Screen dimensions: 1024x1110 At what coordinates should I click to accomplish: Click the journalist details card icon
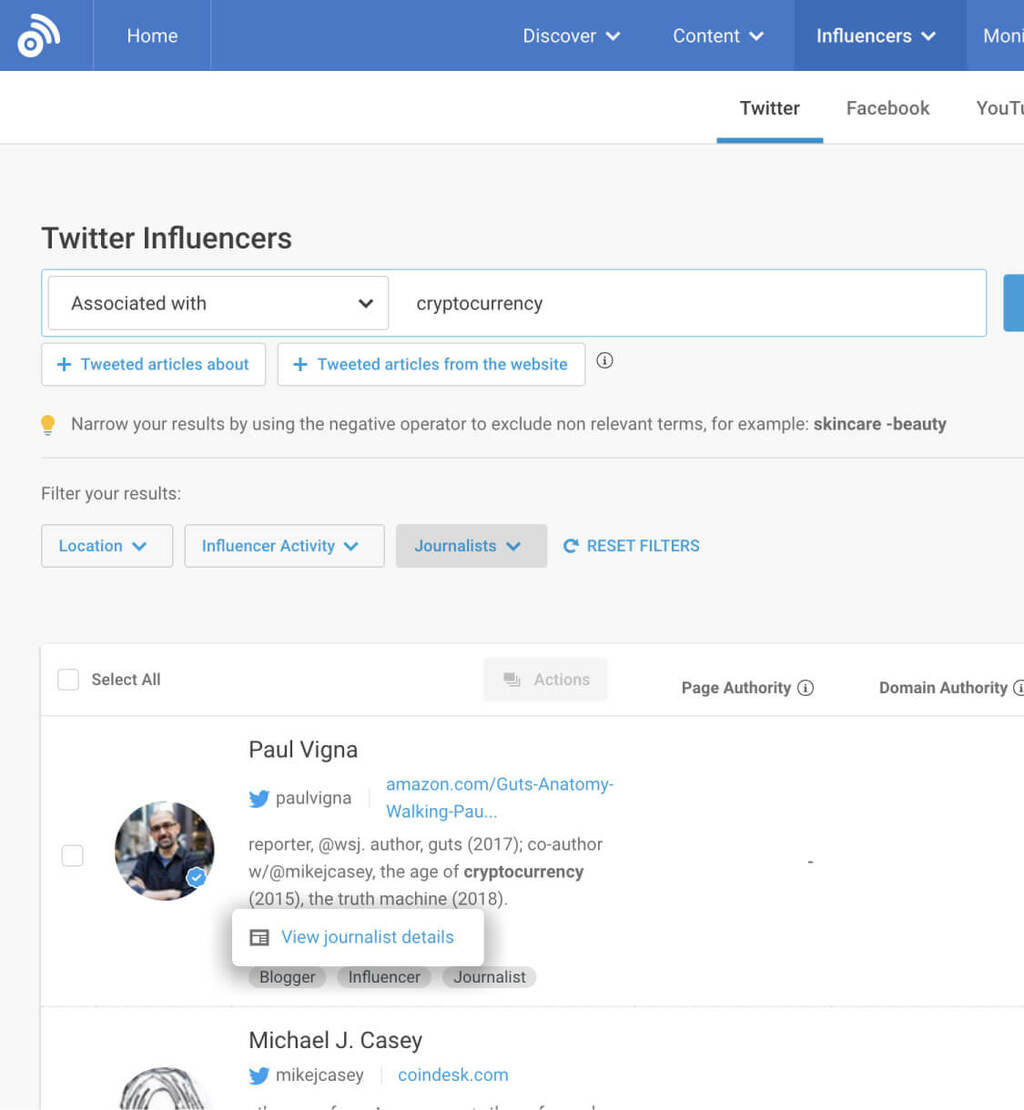point(259,938)
